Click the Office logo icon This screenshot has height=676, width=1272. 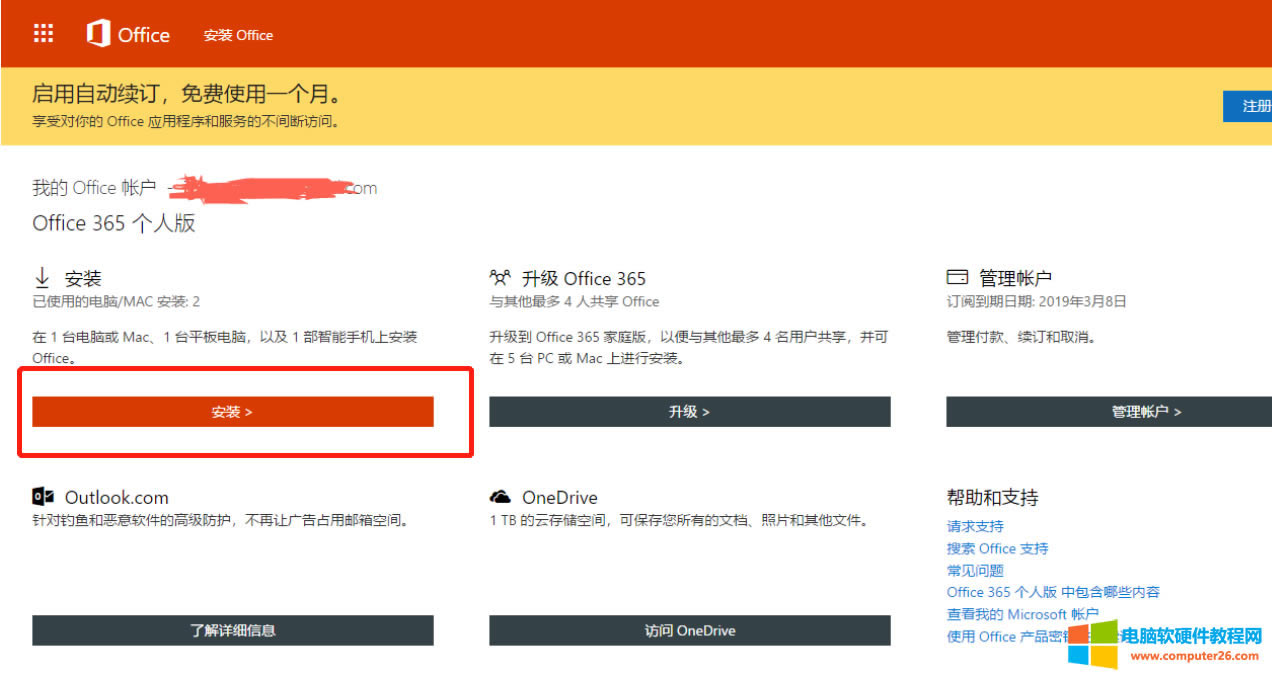(98, 34)
